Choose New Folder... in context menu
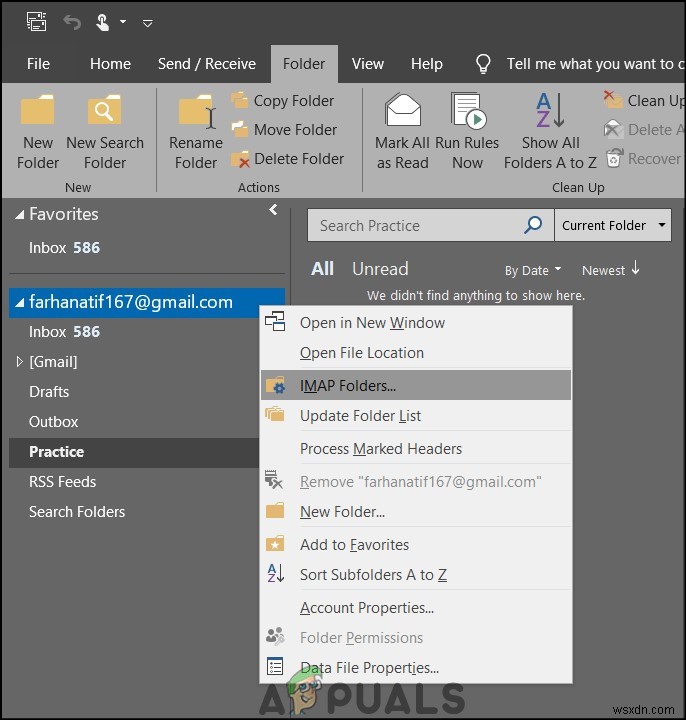Image resolution: width=686 pixels, height=720 pixels. [x=416, y=512]
